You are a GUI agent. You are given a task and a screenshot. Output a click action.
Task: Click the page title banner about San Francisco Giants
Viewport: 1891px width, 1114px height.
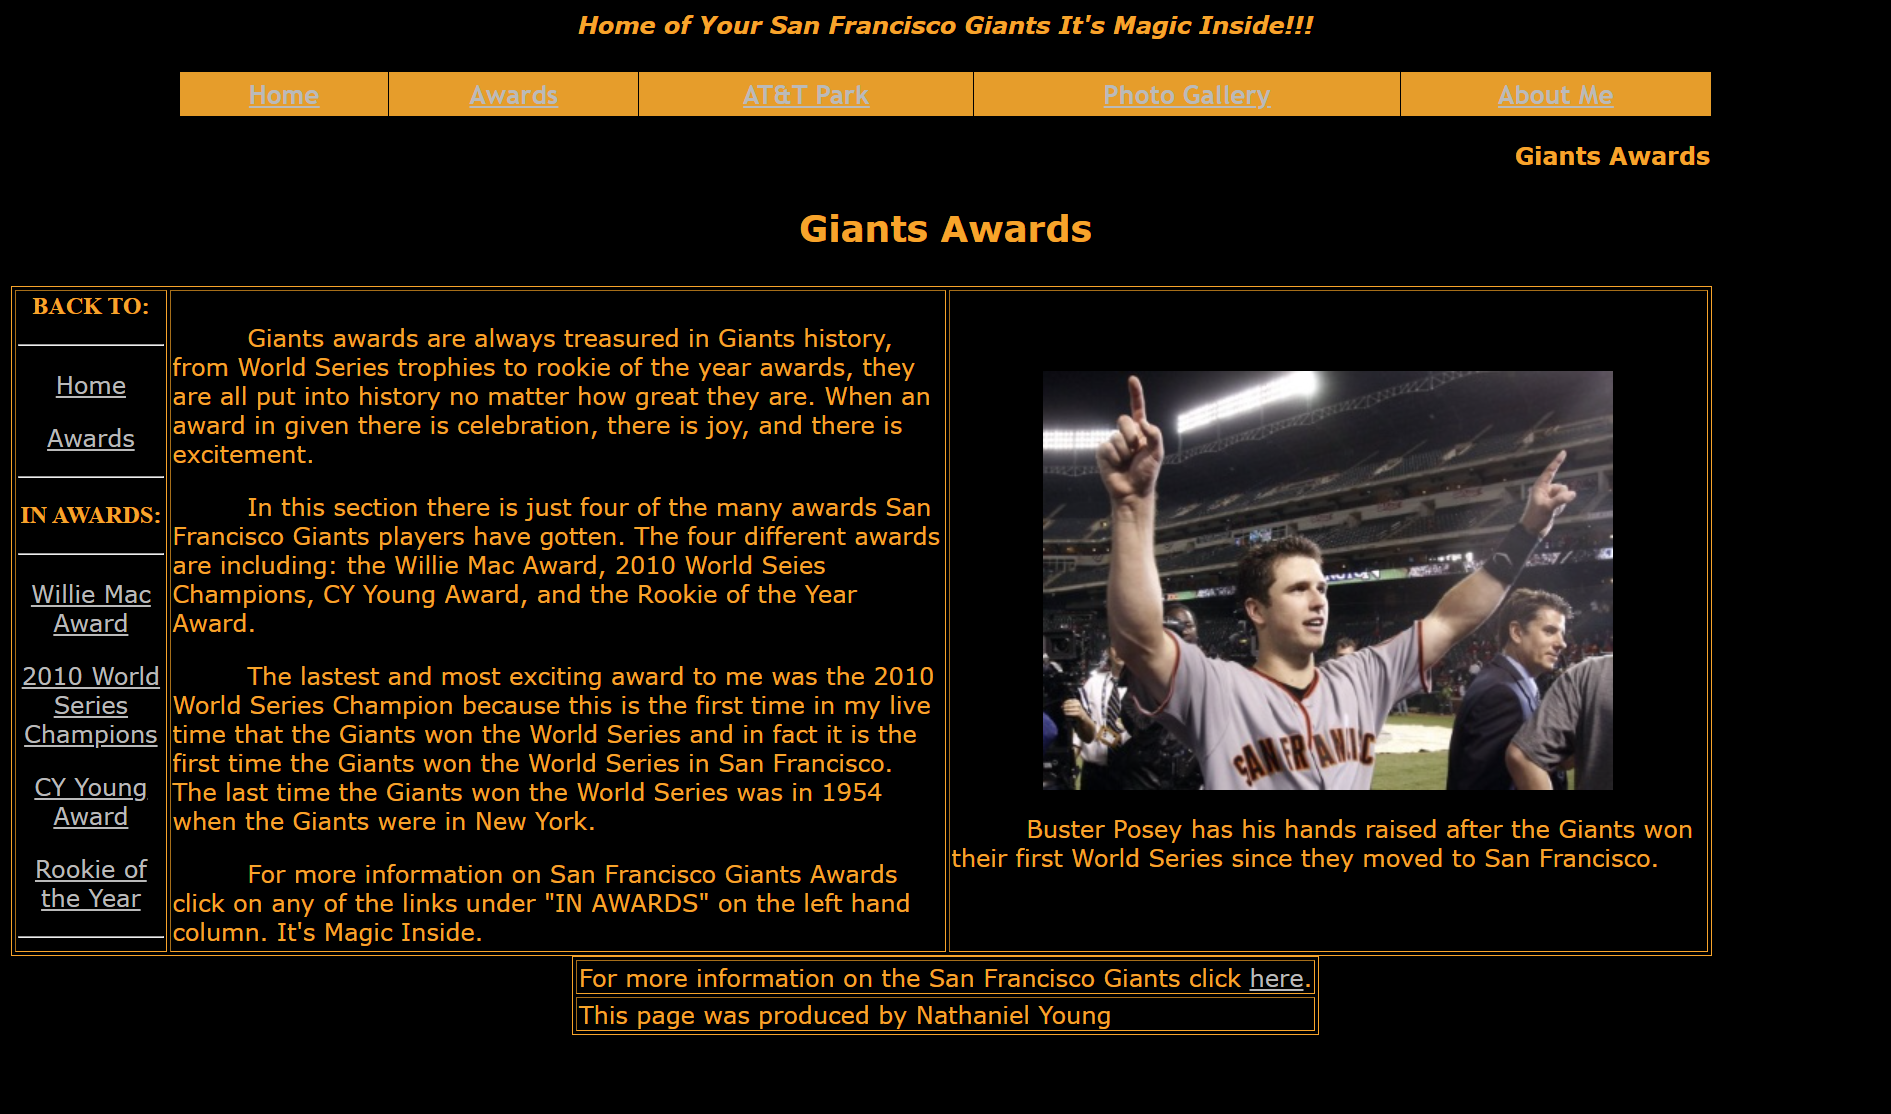[x=945, y=25]
